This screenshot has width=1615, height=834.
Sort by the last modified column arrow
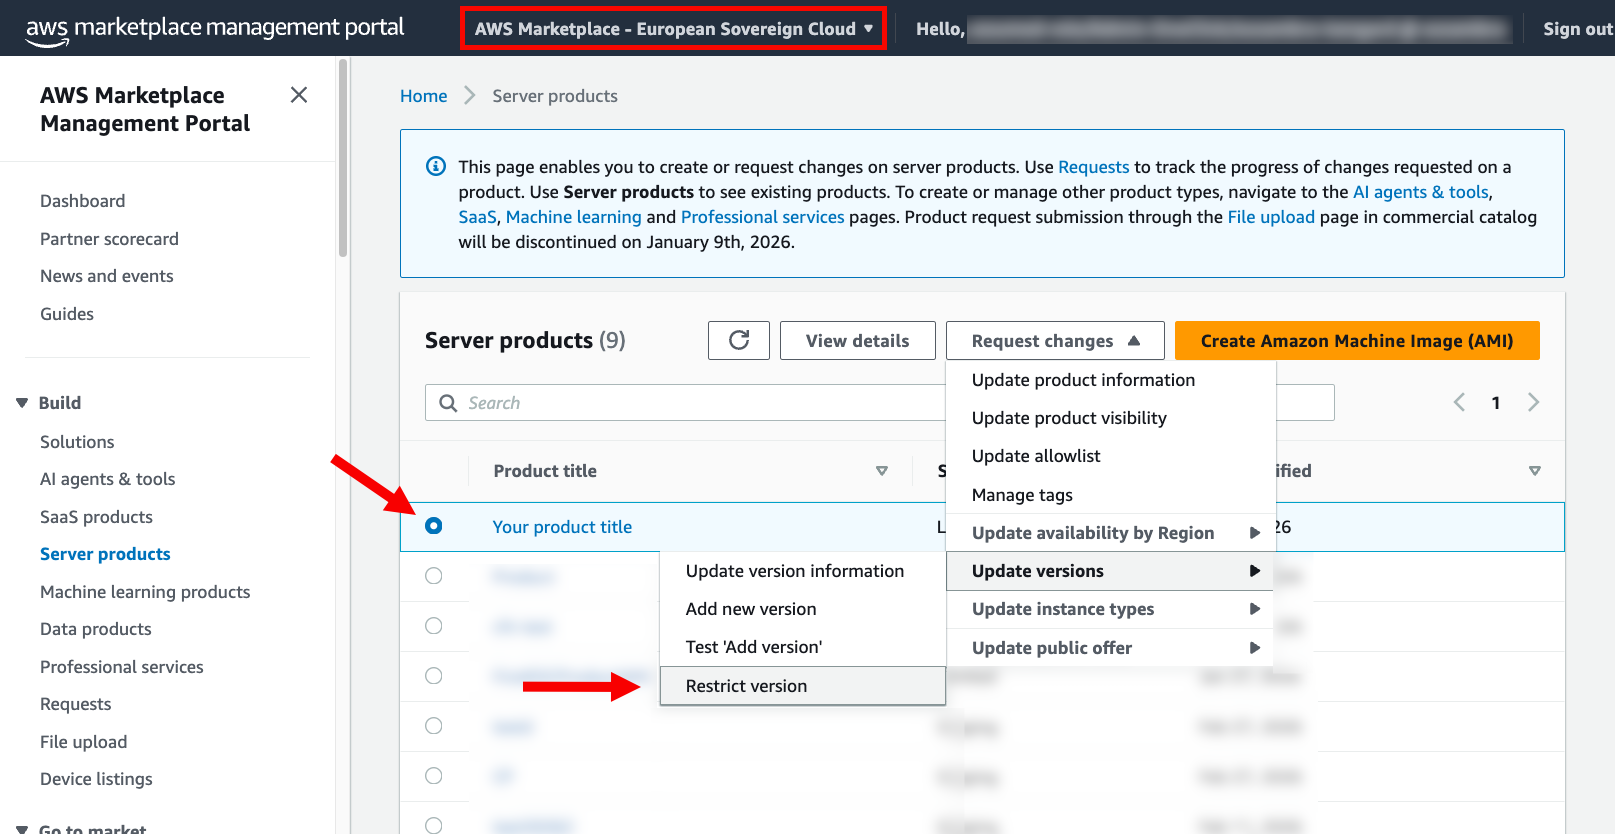pos(1535,471)
